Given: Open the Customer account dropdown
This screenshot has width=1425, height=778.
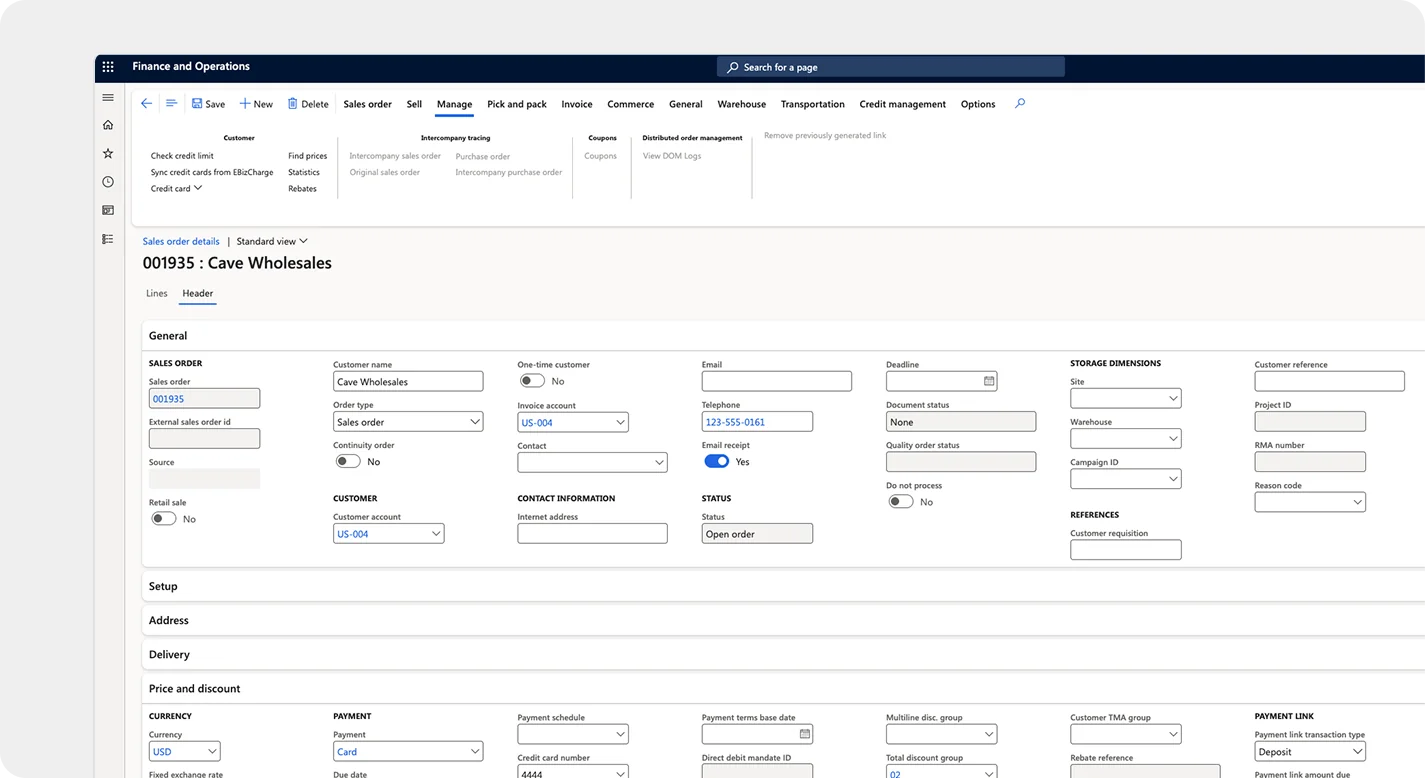Looking at the screenshot, I should click(436, 534).
